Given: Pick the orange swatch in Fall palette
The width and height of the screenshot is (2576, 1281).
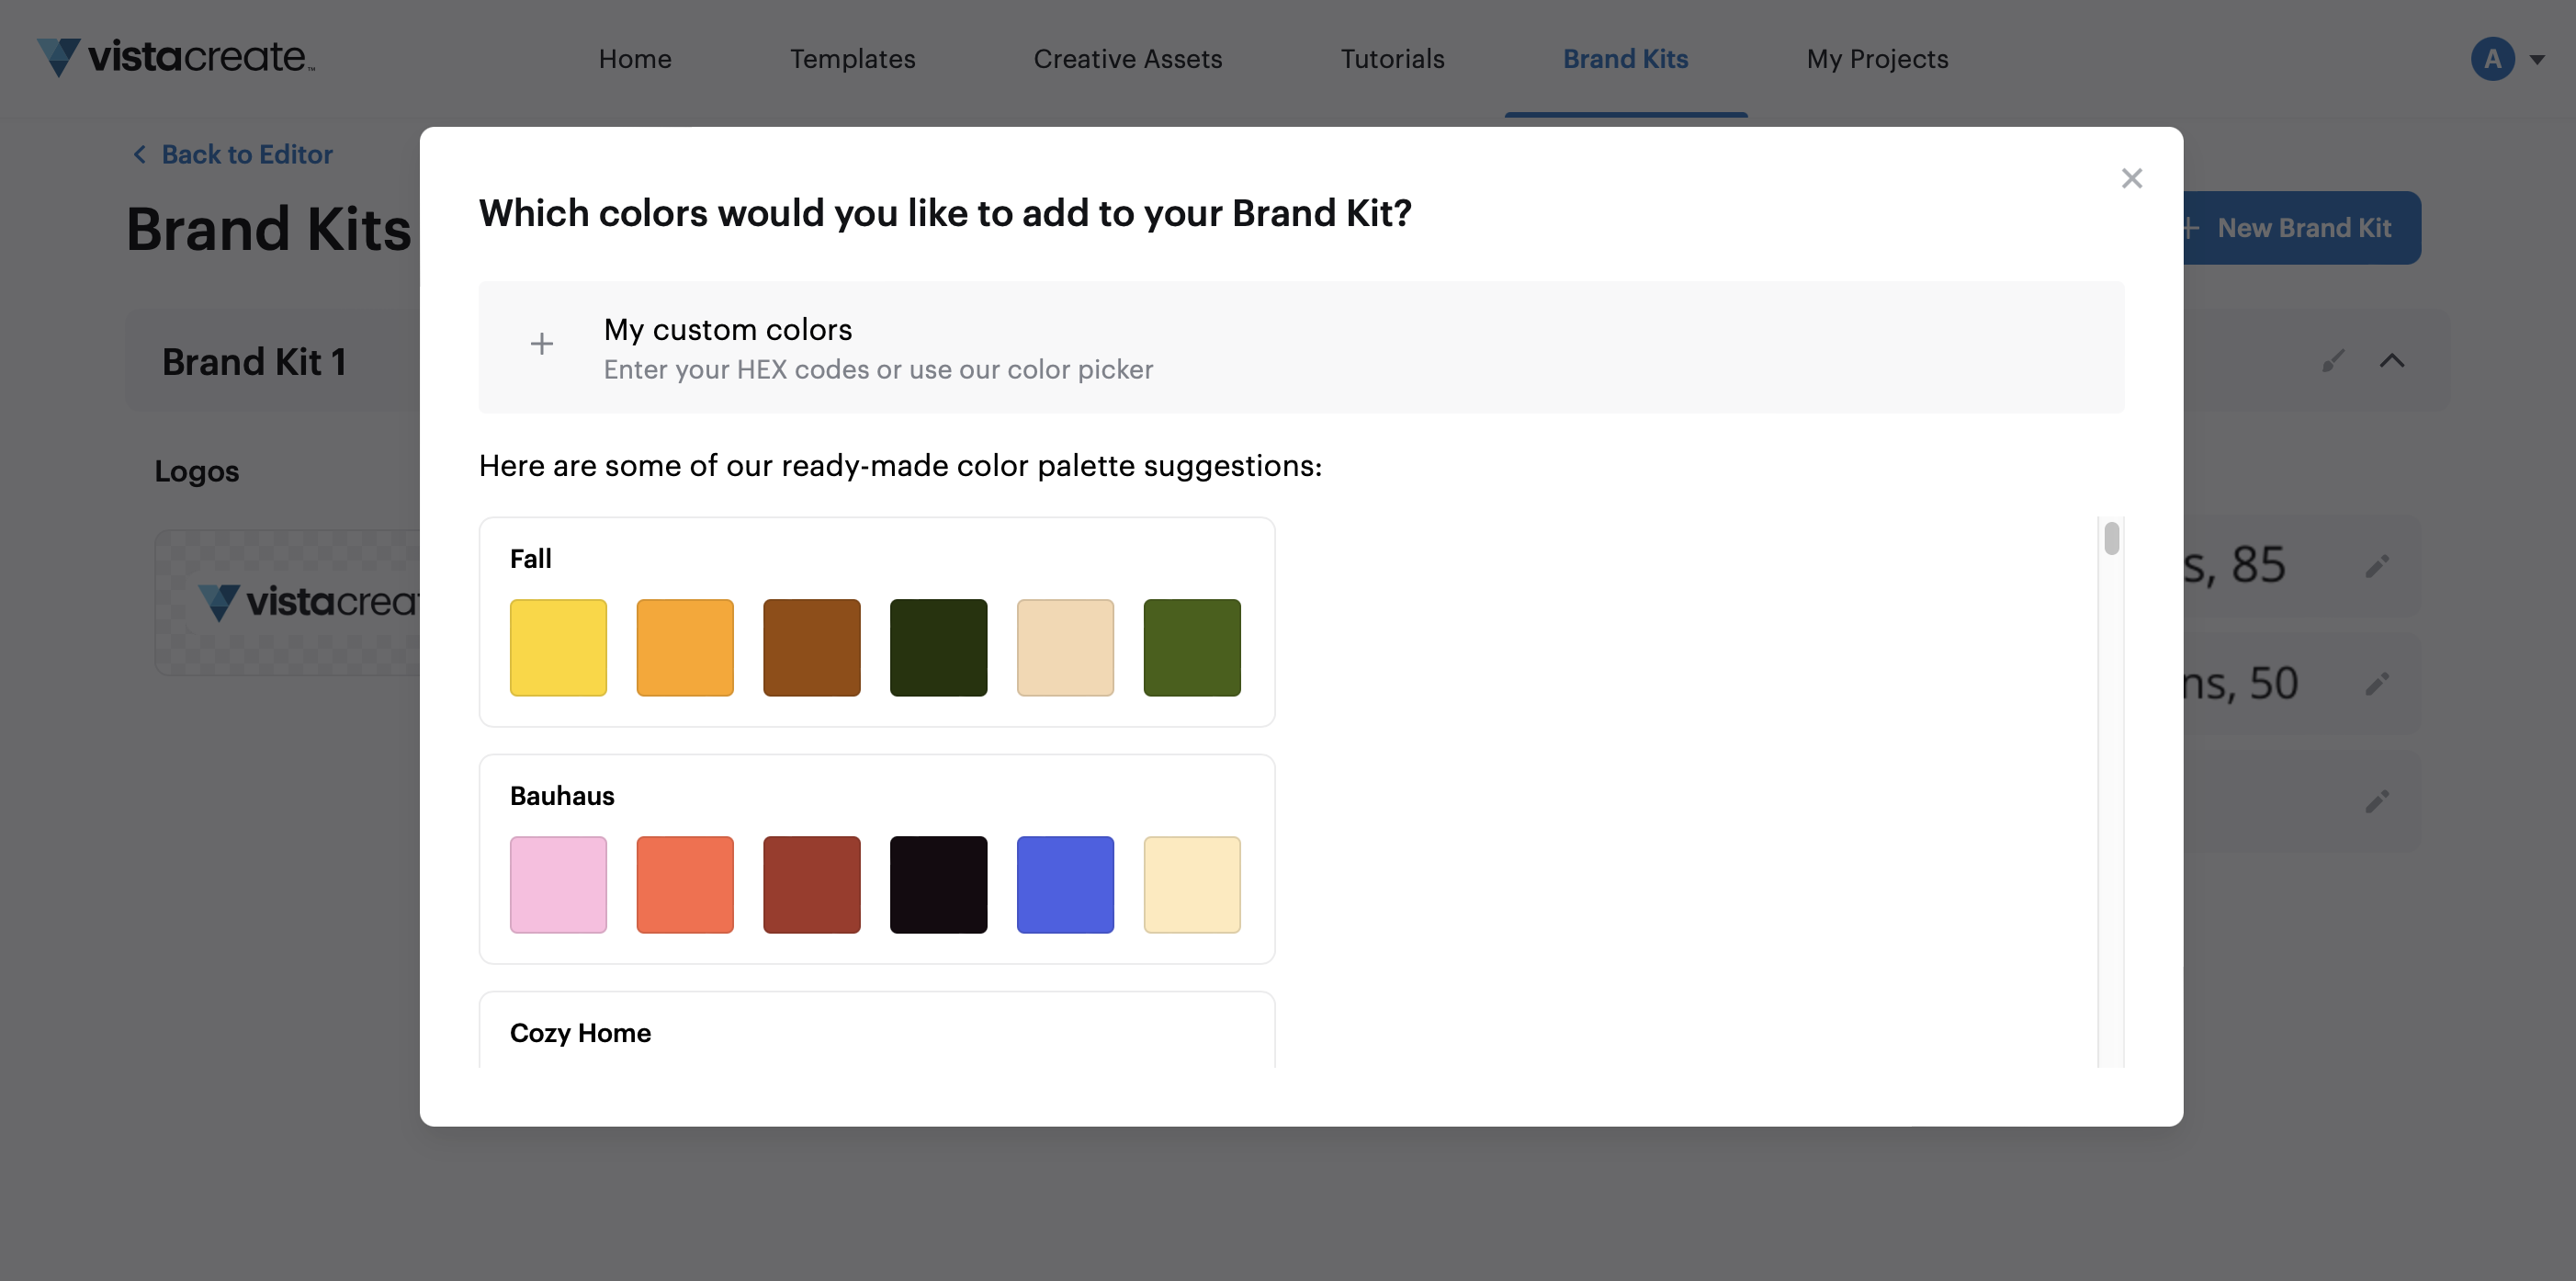Looking at the screenshot, I should pyautogui.click(x=685, y=648).
